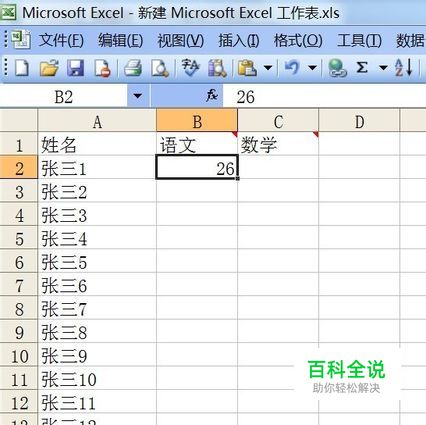The image size is (426, 425).
Task: Click cell containing 张三7
Action: [x=97, y=308]
